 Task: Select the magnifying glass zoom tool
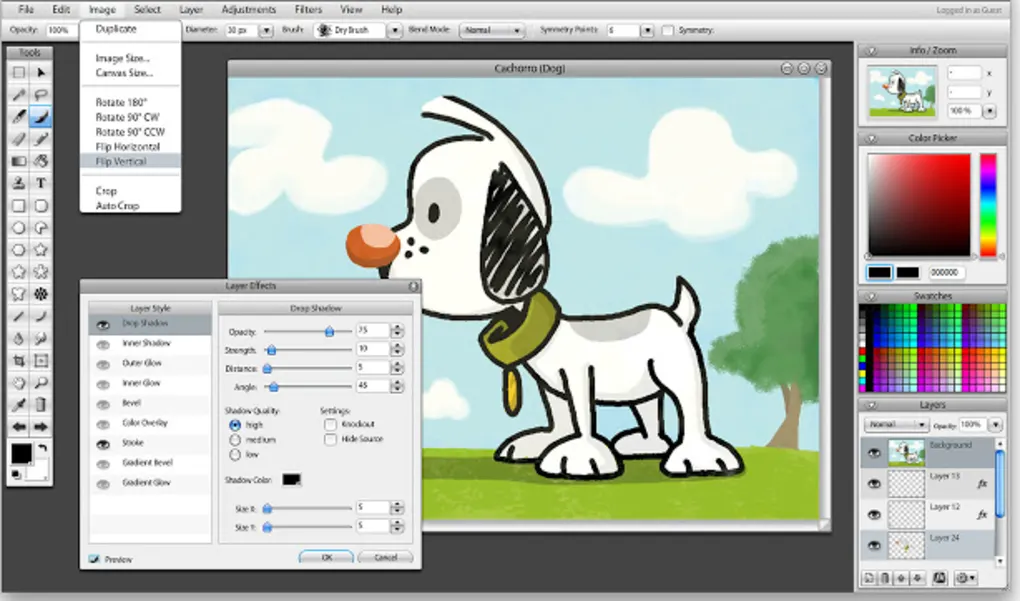click(x=41, y=382)
